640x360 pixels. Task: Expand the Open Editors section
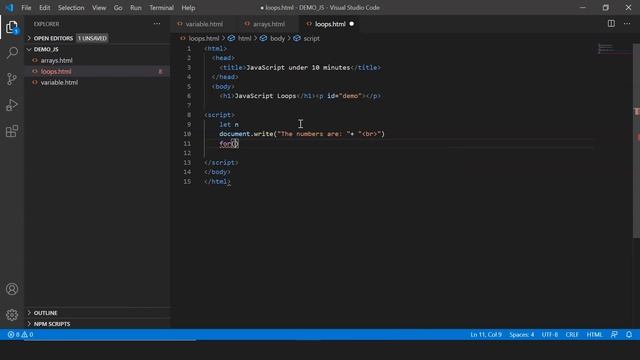coord(29,38)
